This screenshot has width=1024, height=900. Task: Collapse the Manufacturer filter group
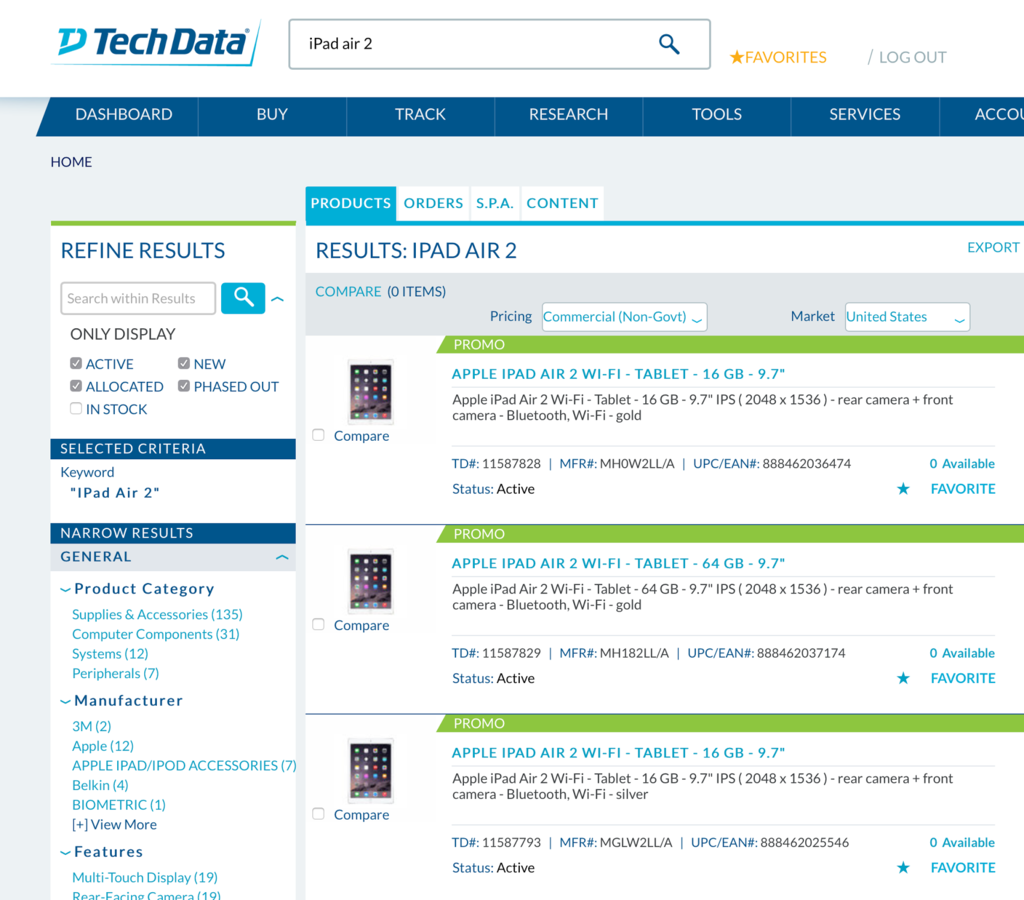pyautogui.click(x=65, y=701)
